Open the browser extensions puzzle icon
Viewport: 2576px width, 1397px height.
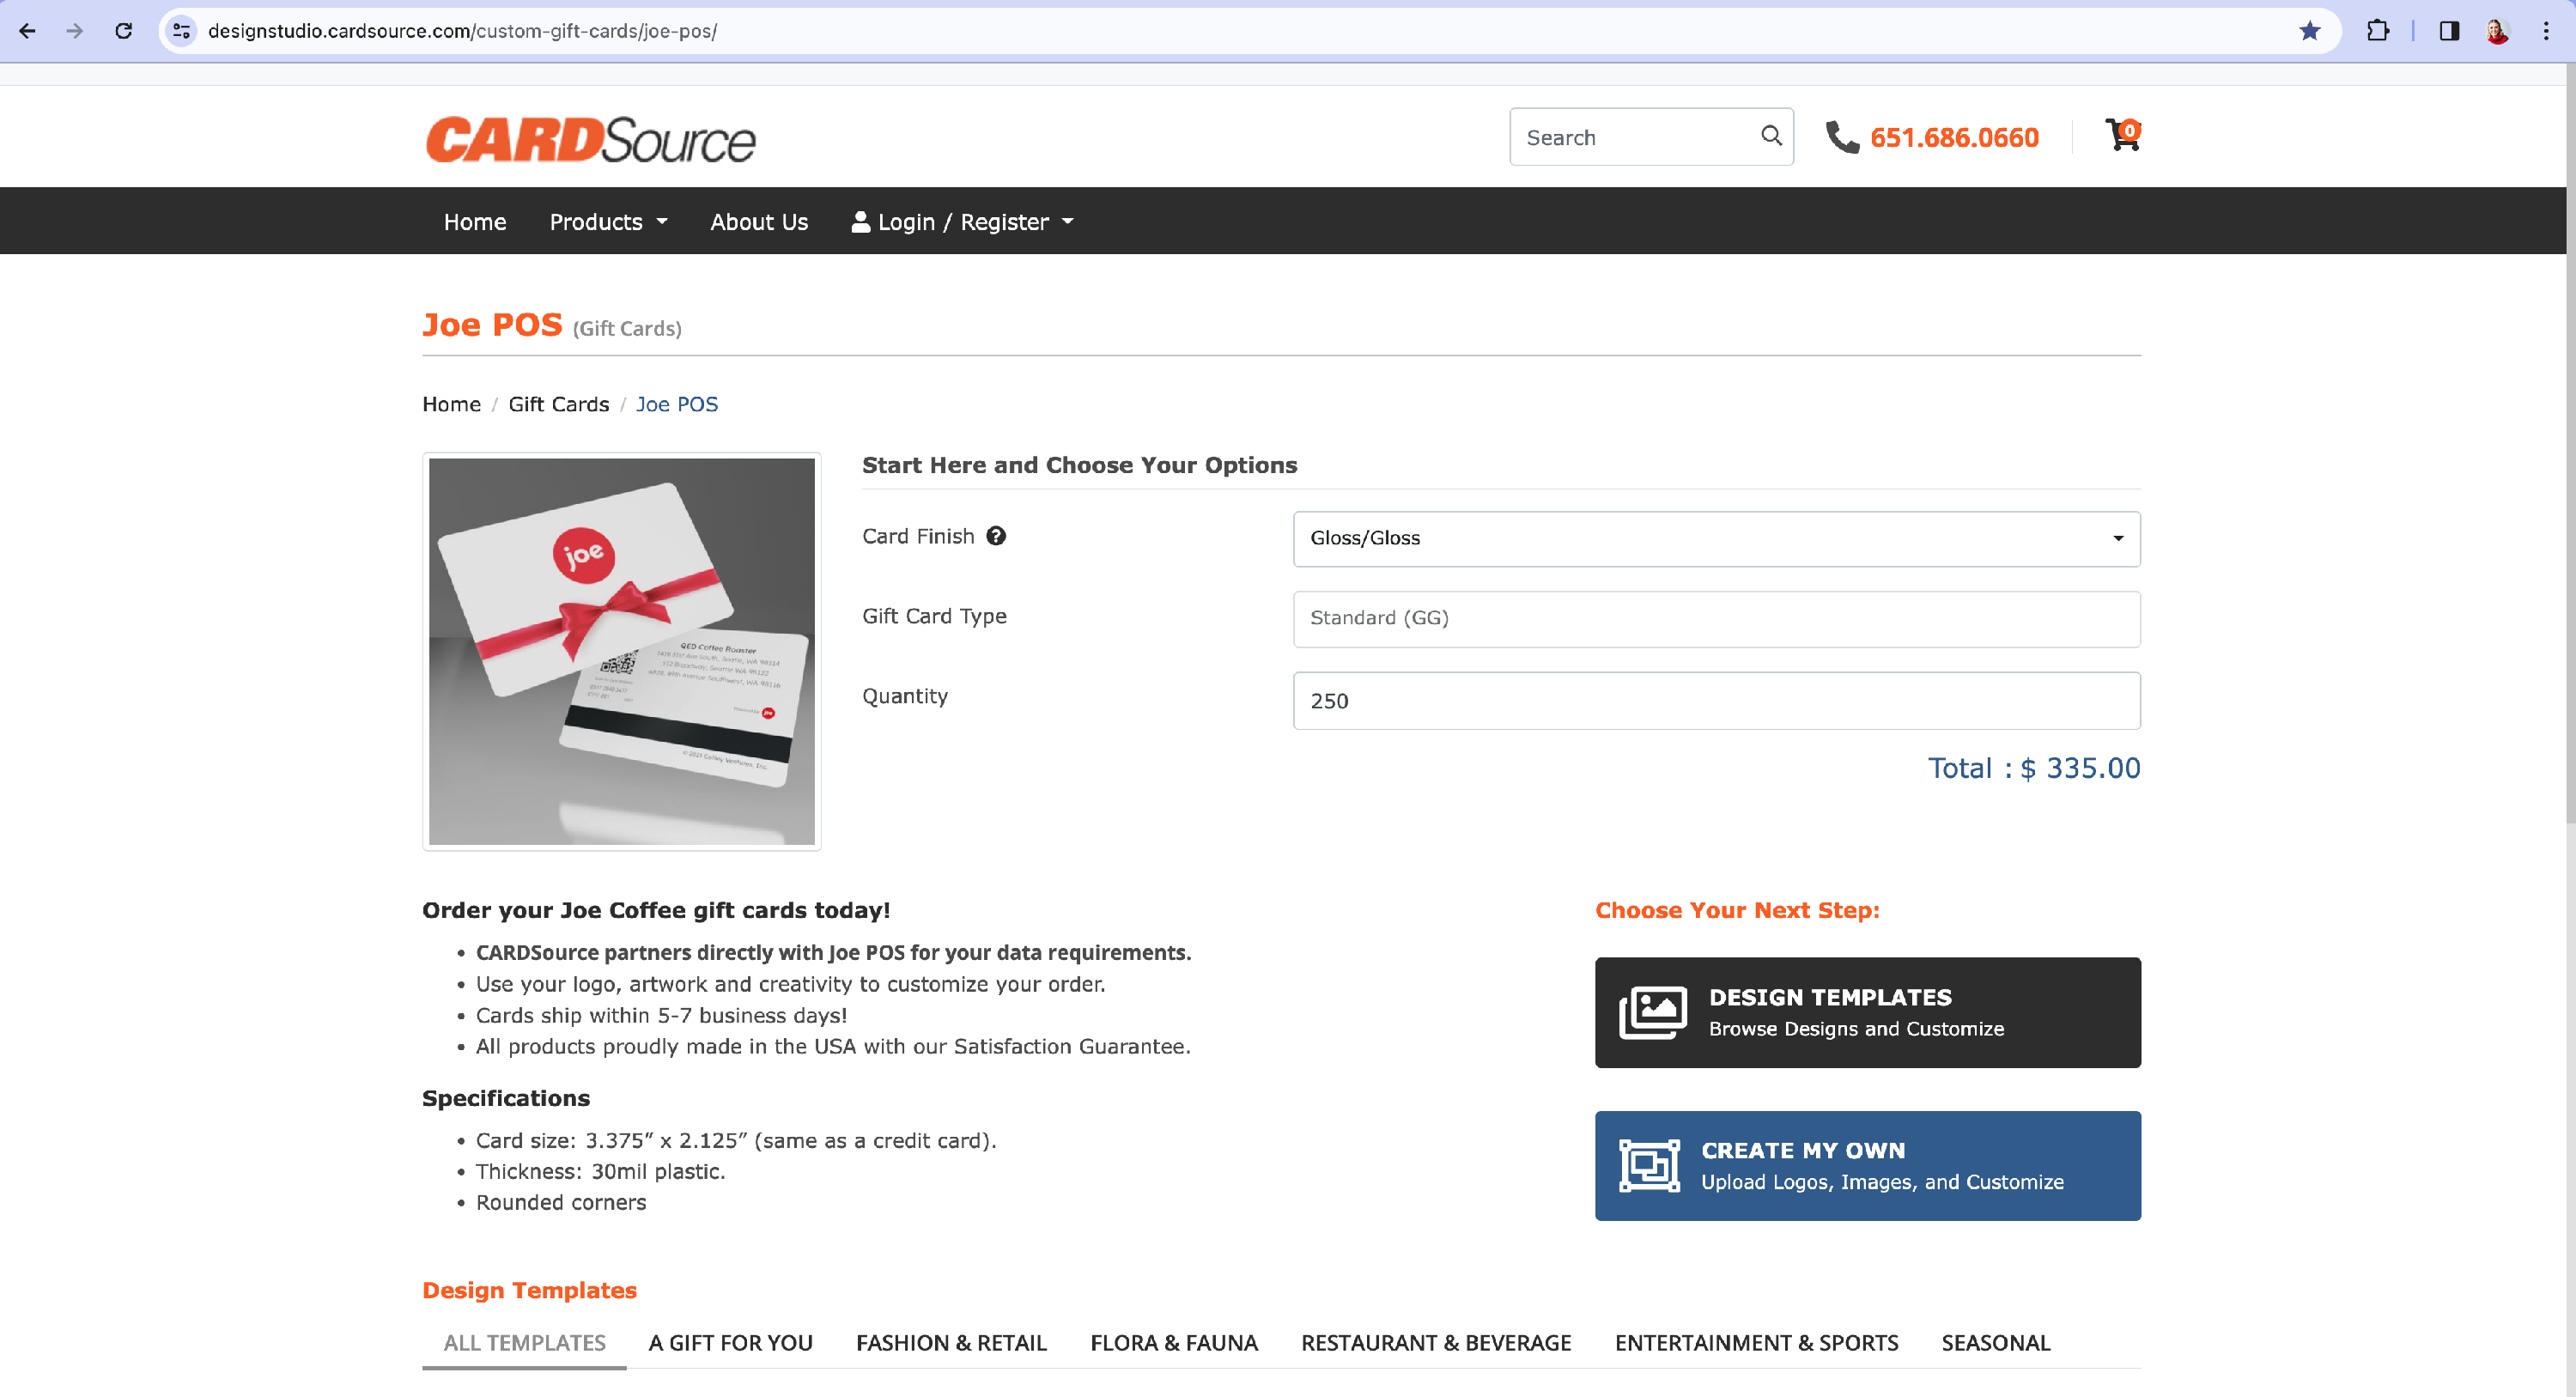2378,31
